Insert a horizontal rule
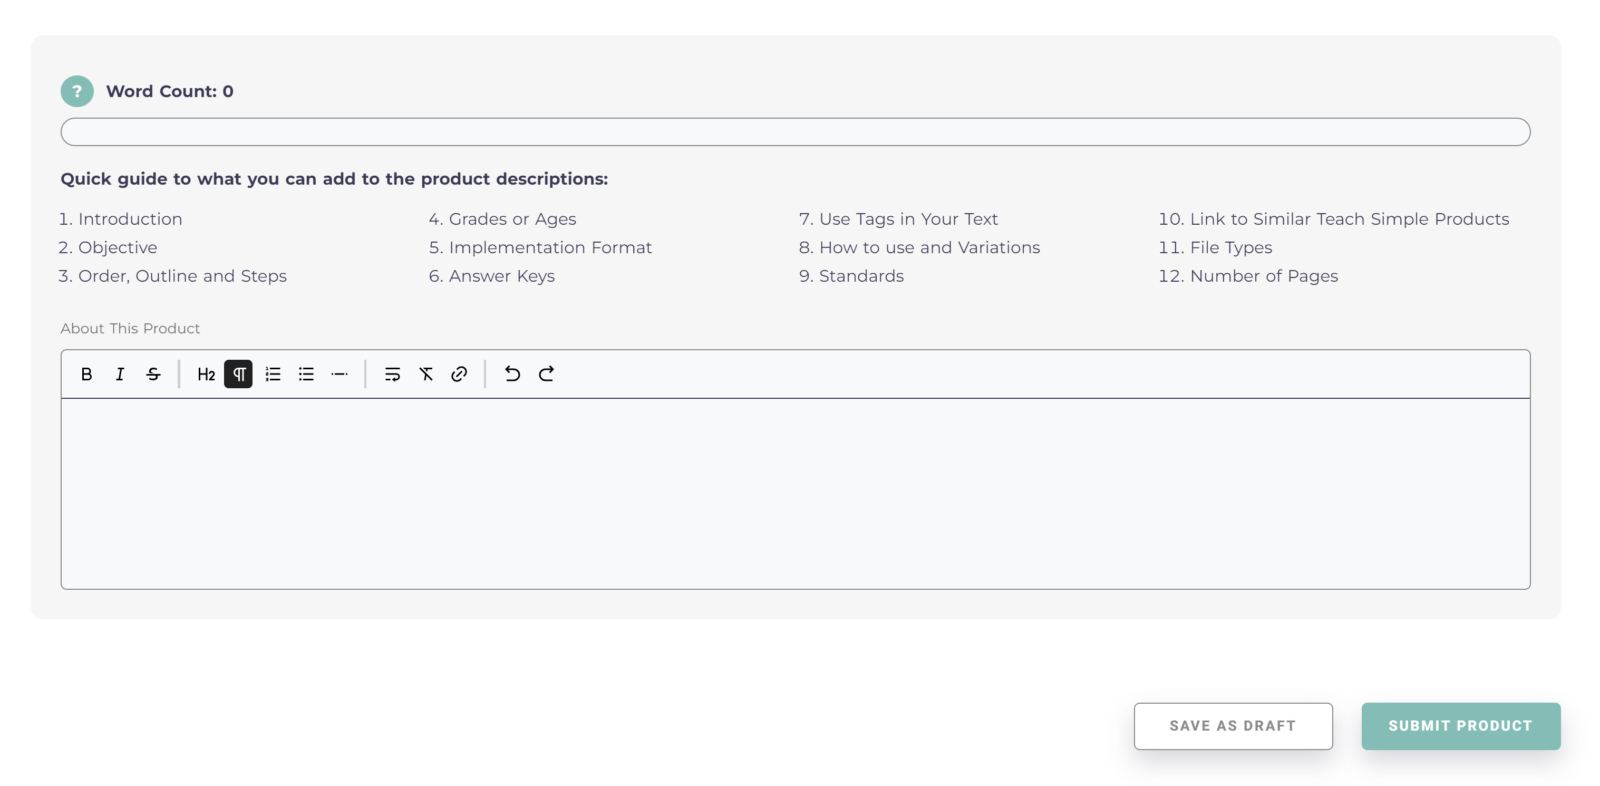This screenshot has width=1600, height=786. [x=339, y=374]
